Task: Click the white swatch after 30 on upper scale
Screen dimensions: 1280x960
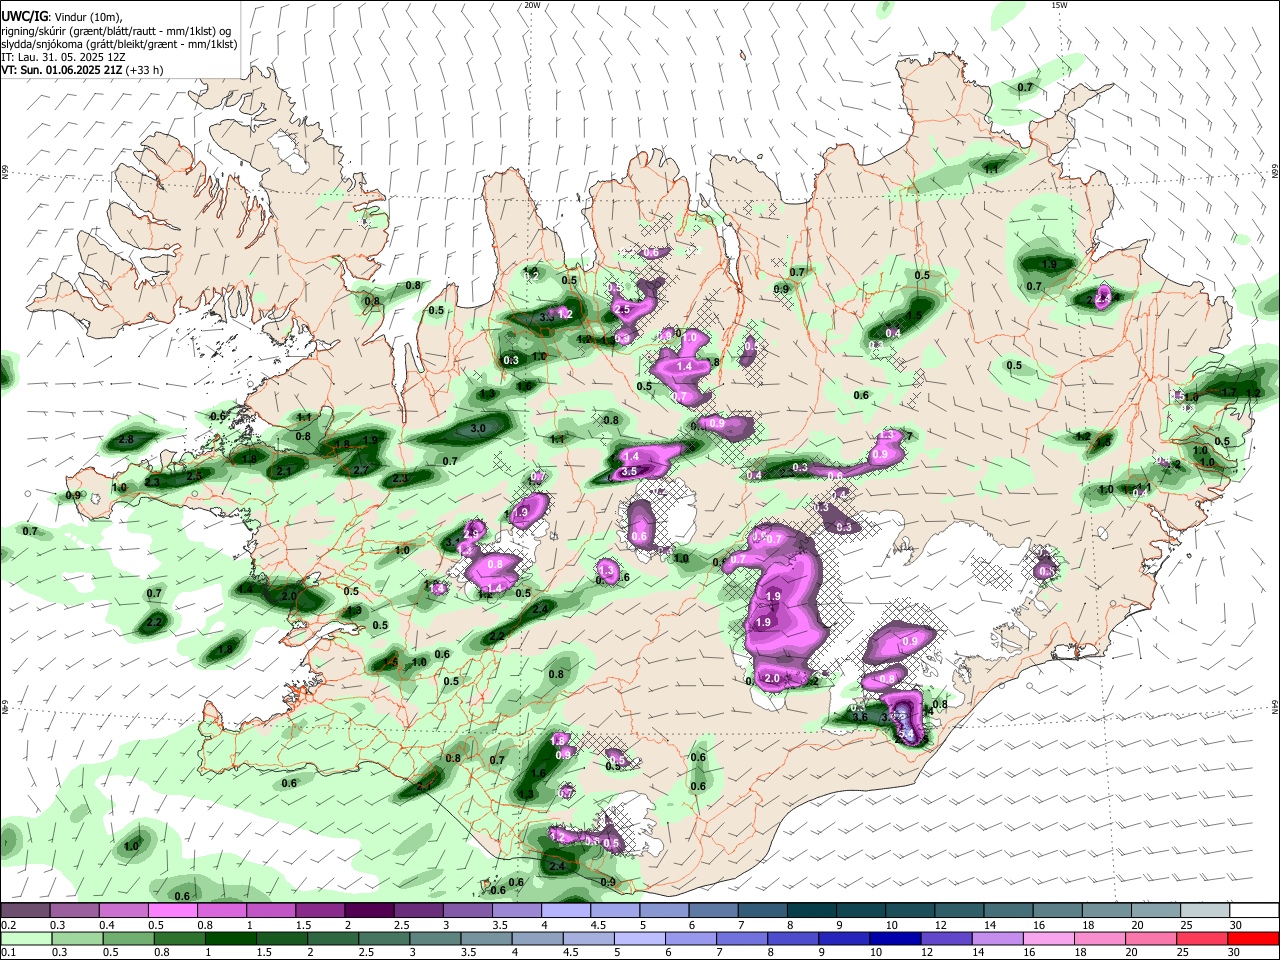Action: tap(1255, 911)
